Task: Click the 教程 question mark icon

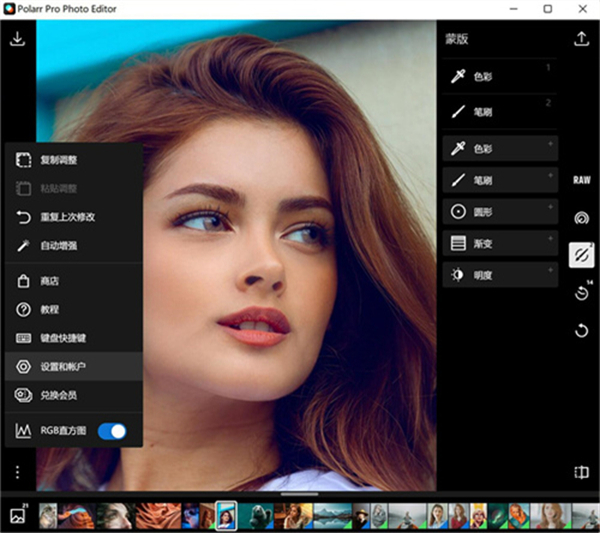Action: point(23,310)
